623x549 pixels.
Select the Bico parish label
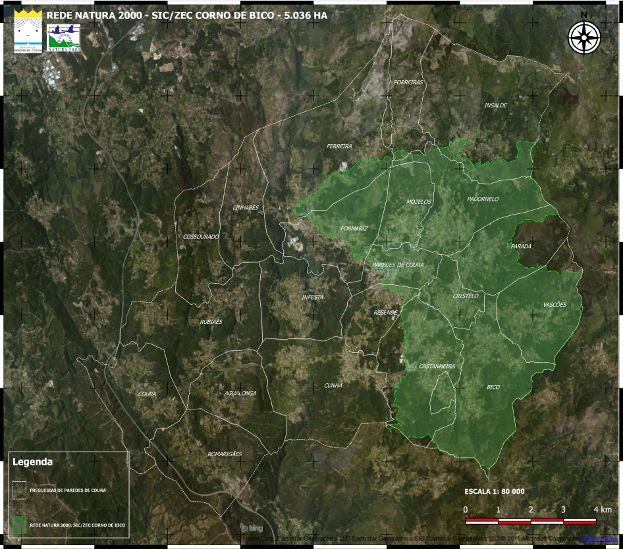pos(492,386)
